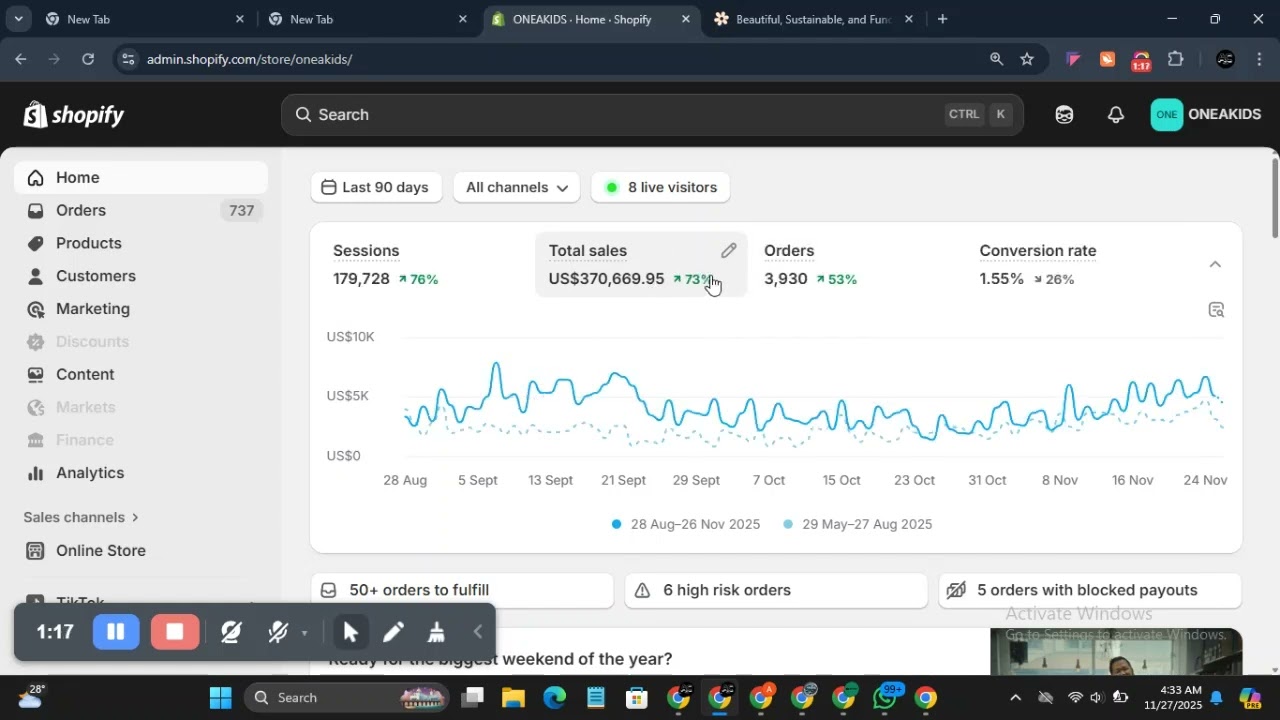Open the All channels dropdown
Image resolution: width=1280 pixels, height=720 pixels.
(x=516, y=187)
